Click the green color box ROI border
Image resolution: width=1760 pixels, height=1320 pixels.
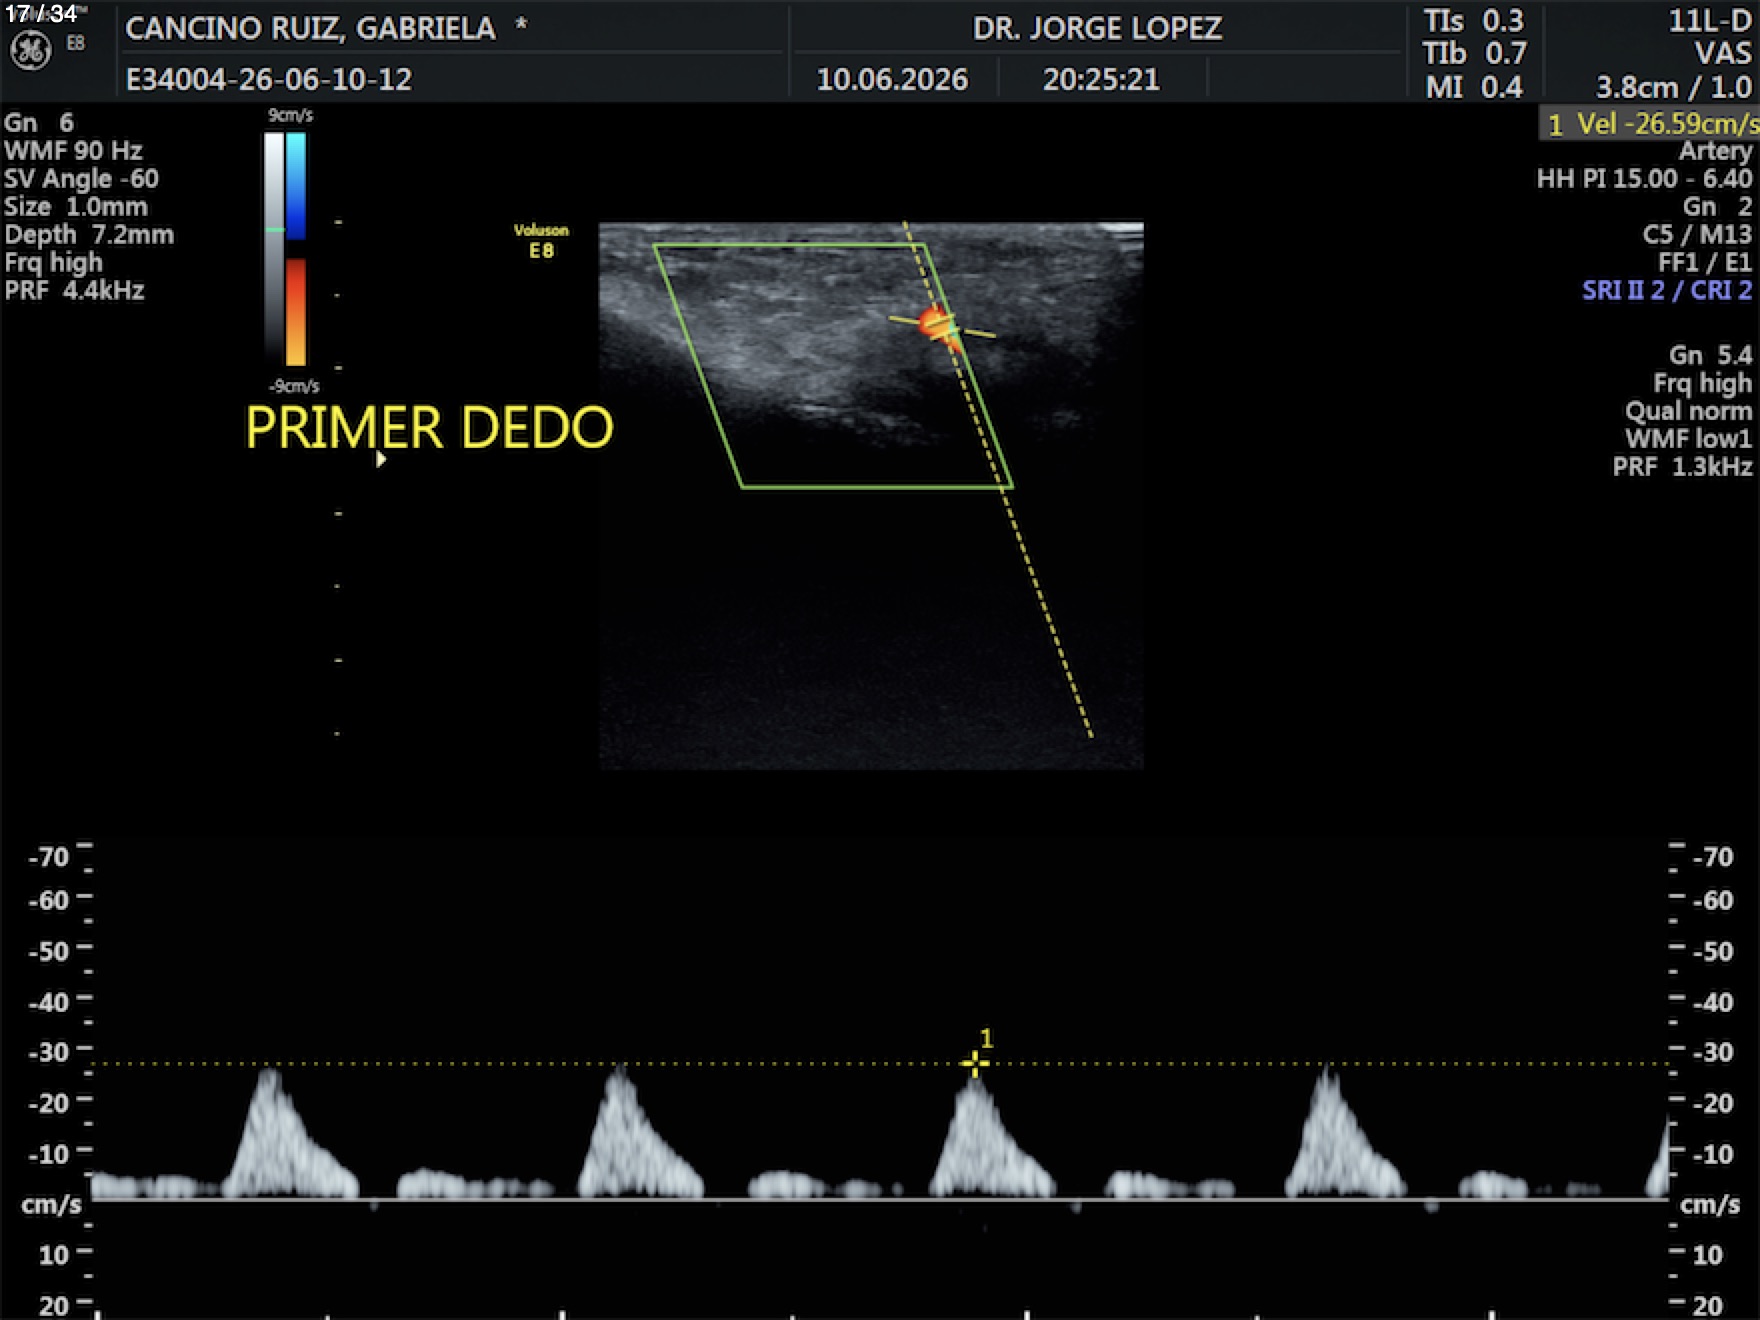point(833,366)
